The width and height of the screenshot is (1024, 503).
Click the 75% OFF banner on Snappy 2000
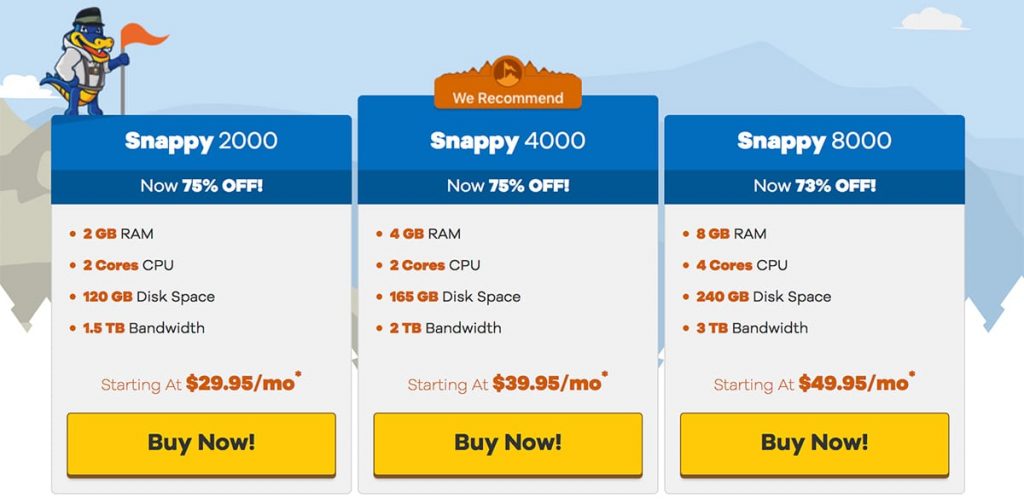click(x=201, y=186)
